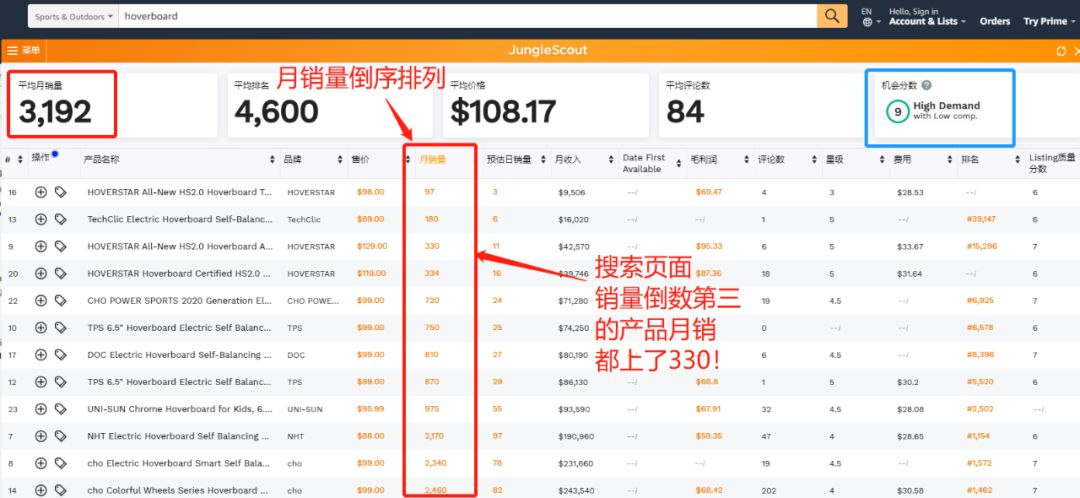The height and width of the screenshot is (498, 1080).
Task: Open Account & Lists menu
Action: (x=927, y=17)
